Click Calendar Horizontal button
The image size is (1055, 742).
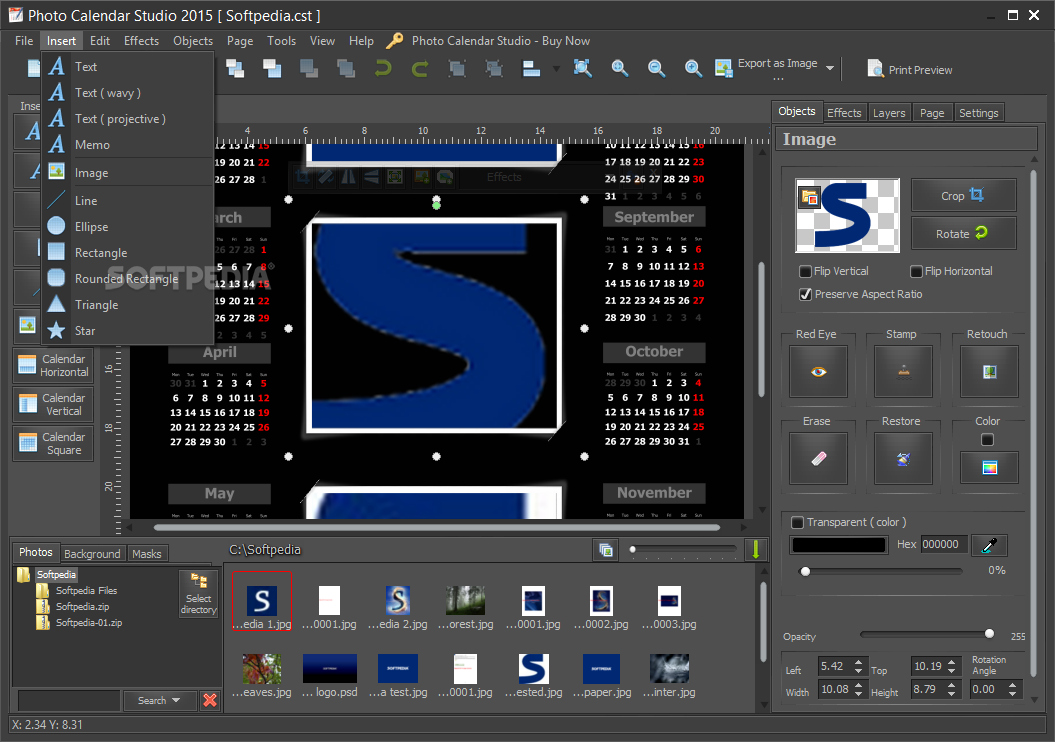click(x=53, y=365)
